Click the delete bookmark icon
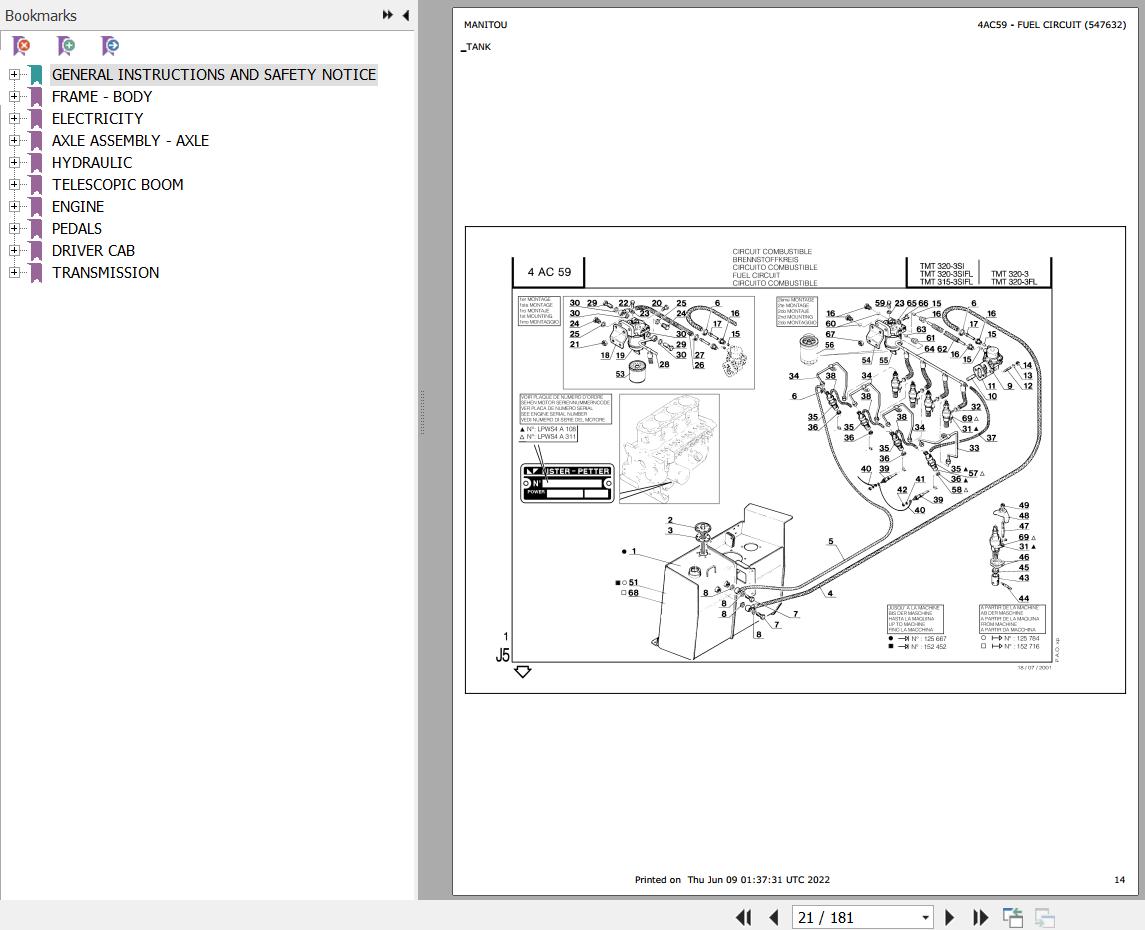The height and width of the screenshot is (930, 1145). click(x=22, y=46)
